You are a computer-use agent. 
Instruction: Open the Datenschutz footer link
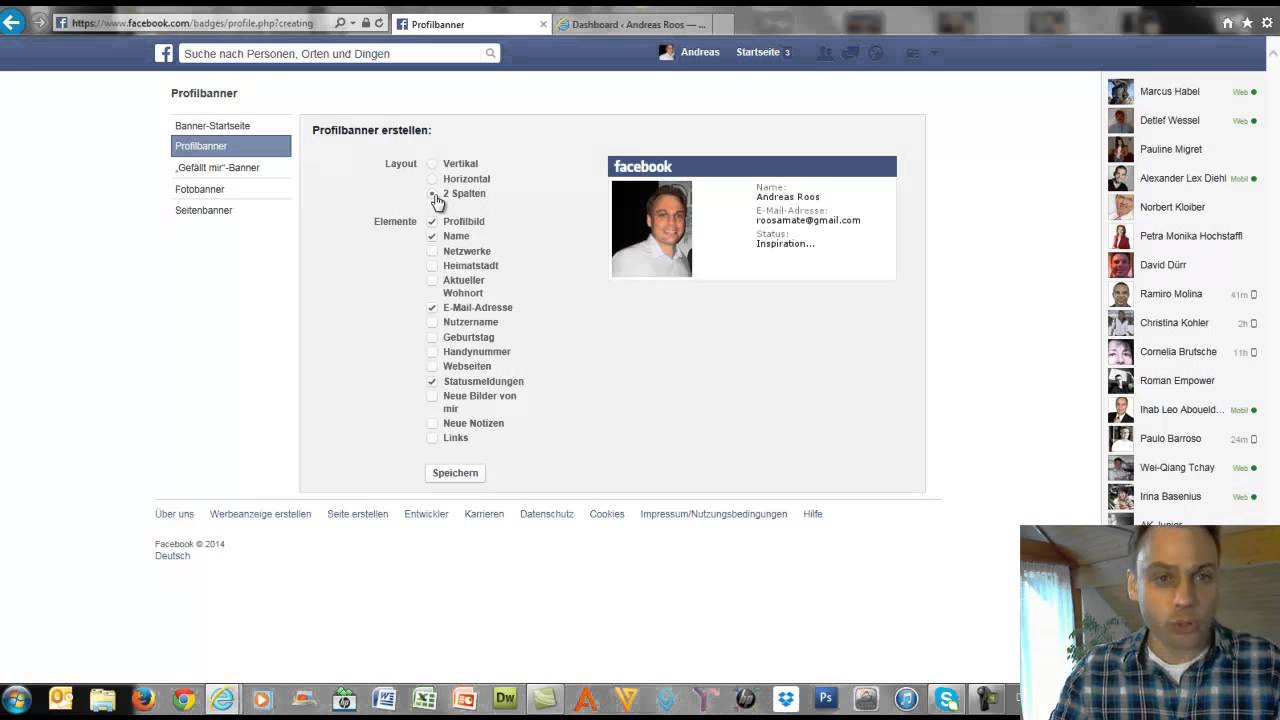(x=547, y=514)
